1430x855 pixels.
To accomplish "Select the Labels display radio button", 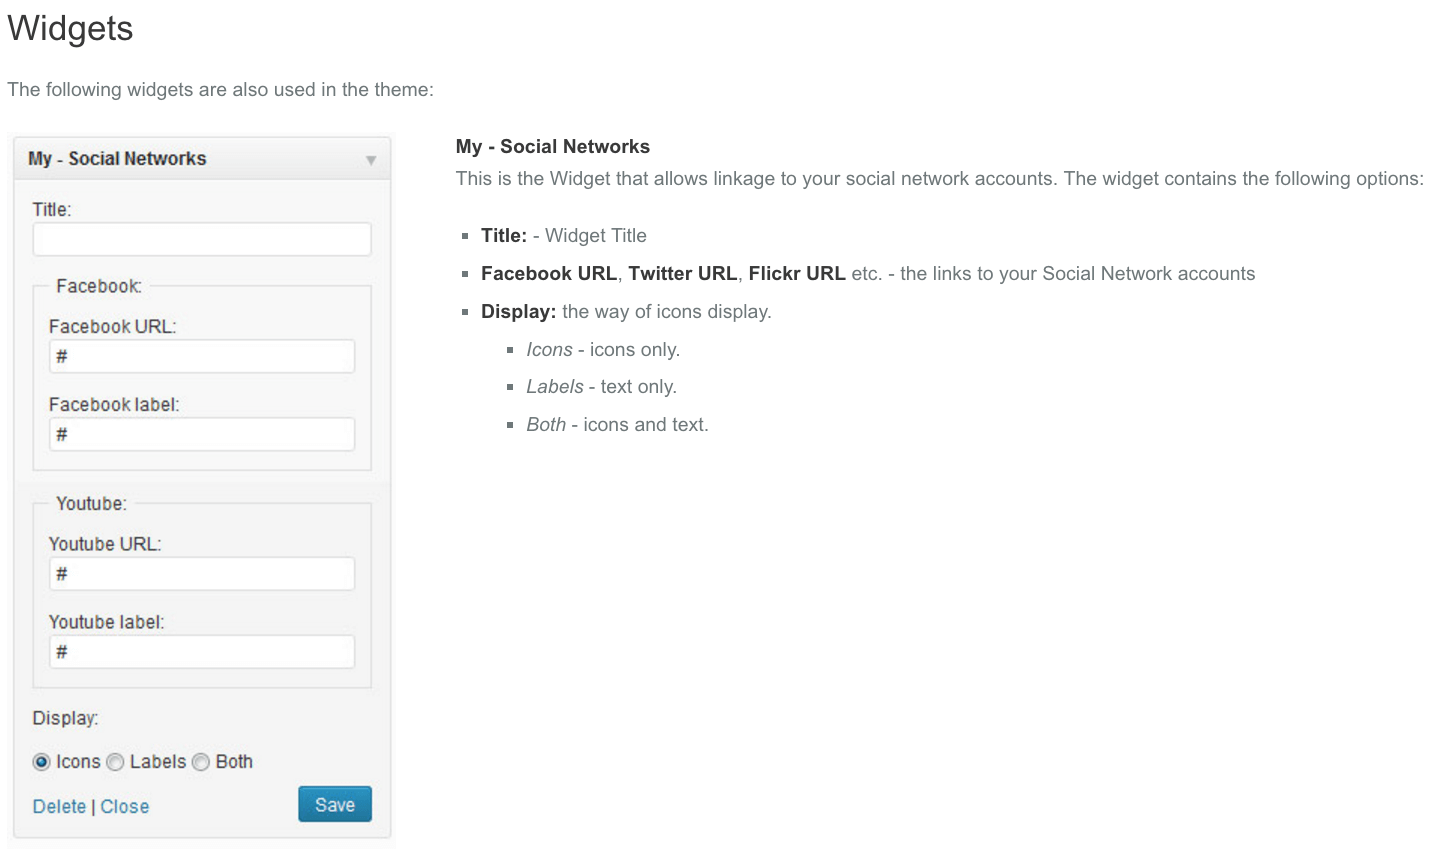I will 116,762.
